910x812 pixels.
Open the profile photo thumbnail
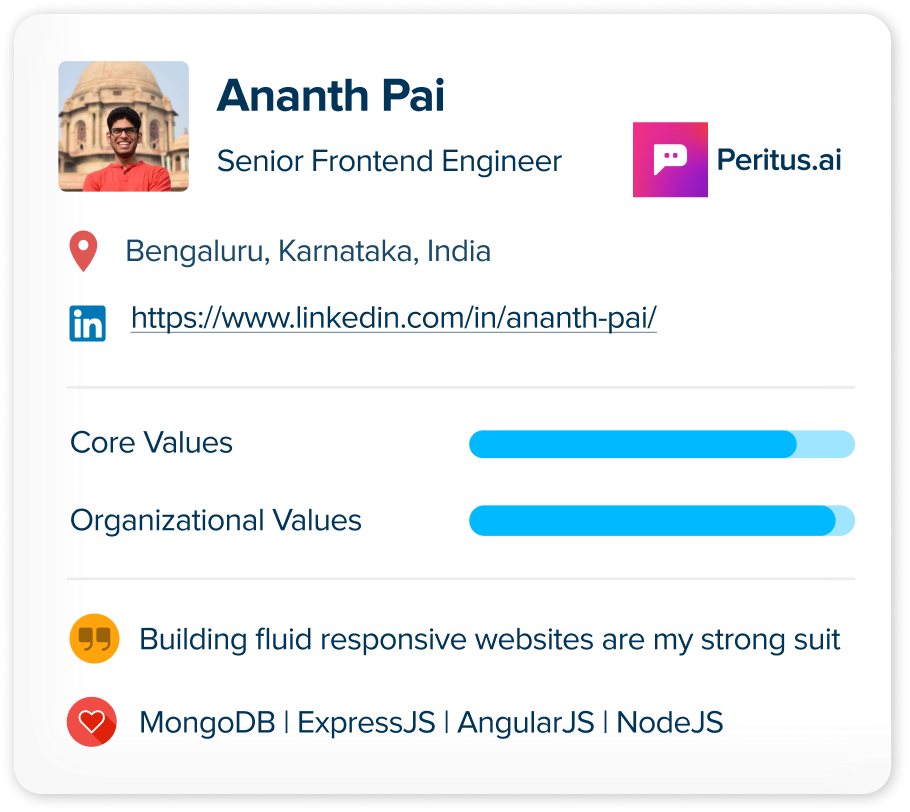click(124, 126)
